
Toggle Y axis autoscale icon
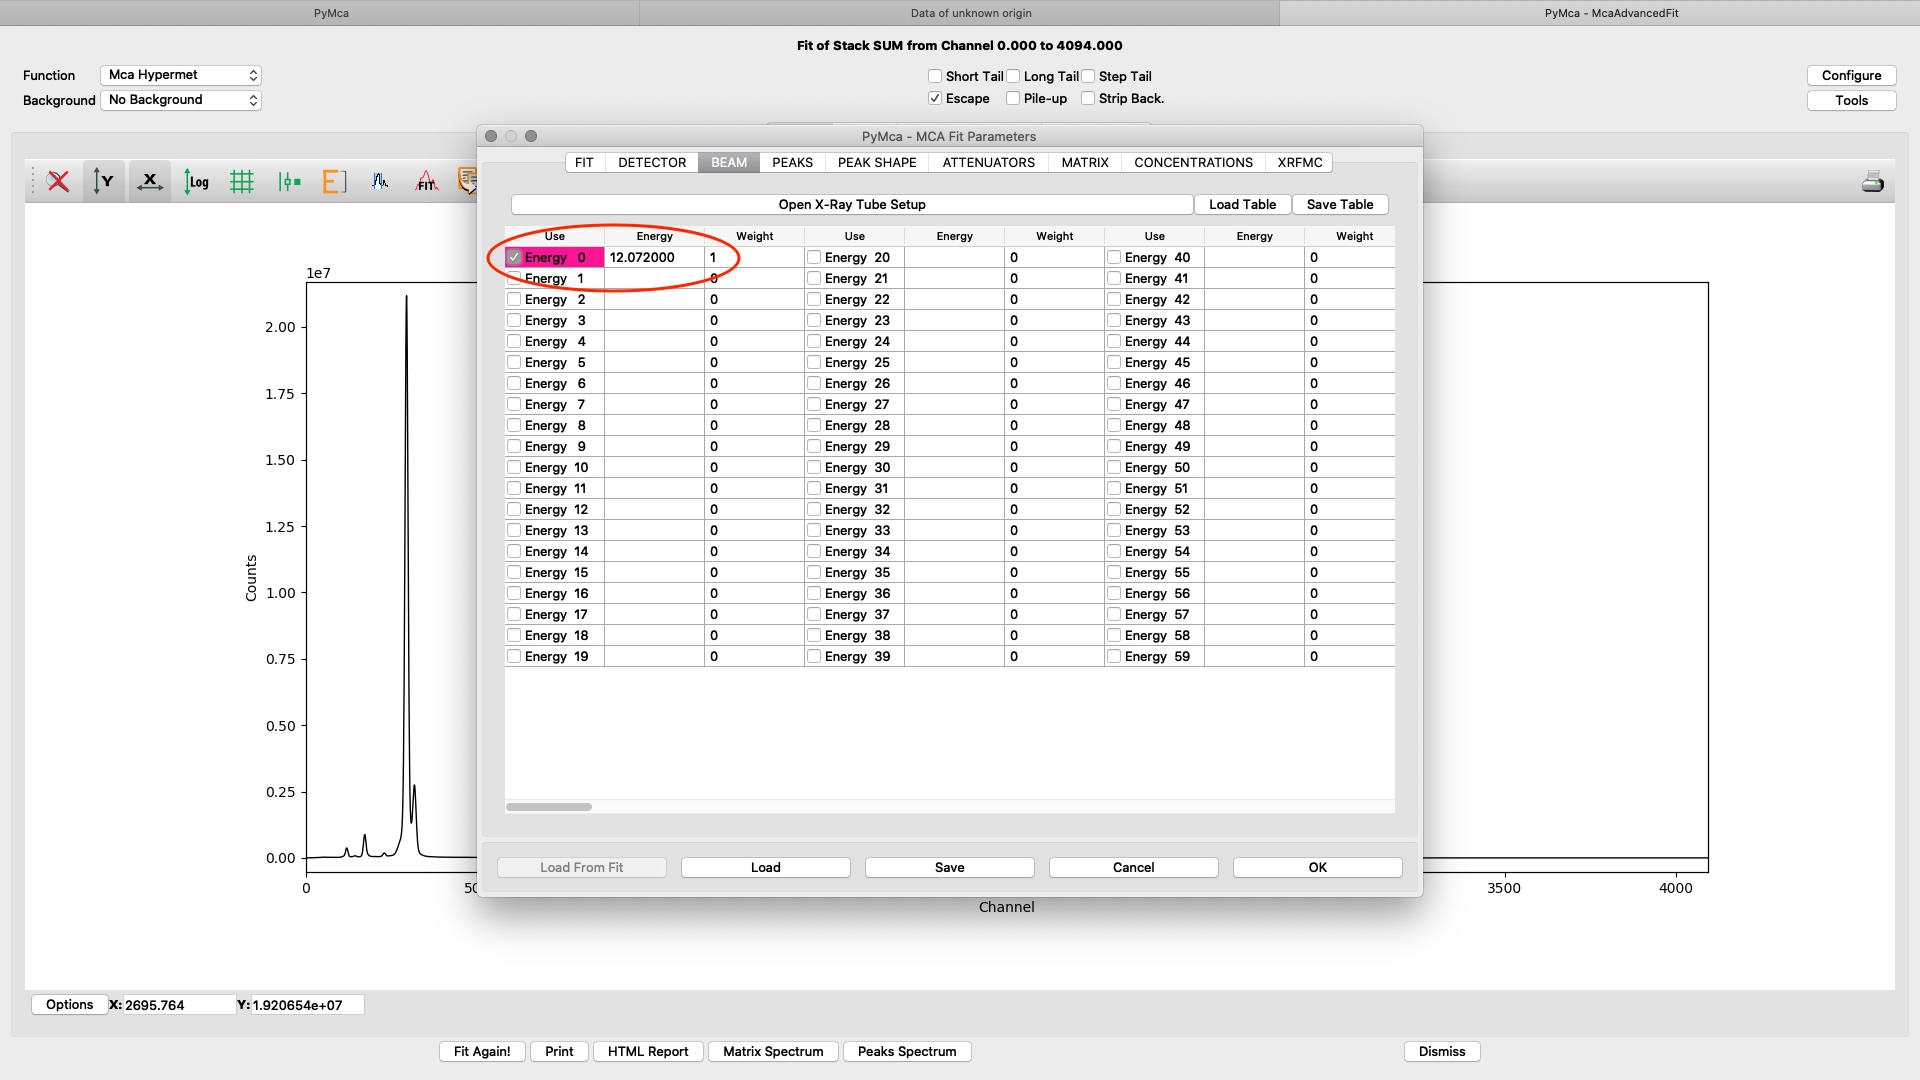pos(104,182)
